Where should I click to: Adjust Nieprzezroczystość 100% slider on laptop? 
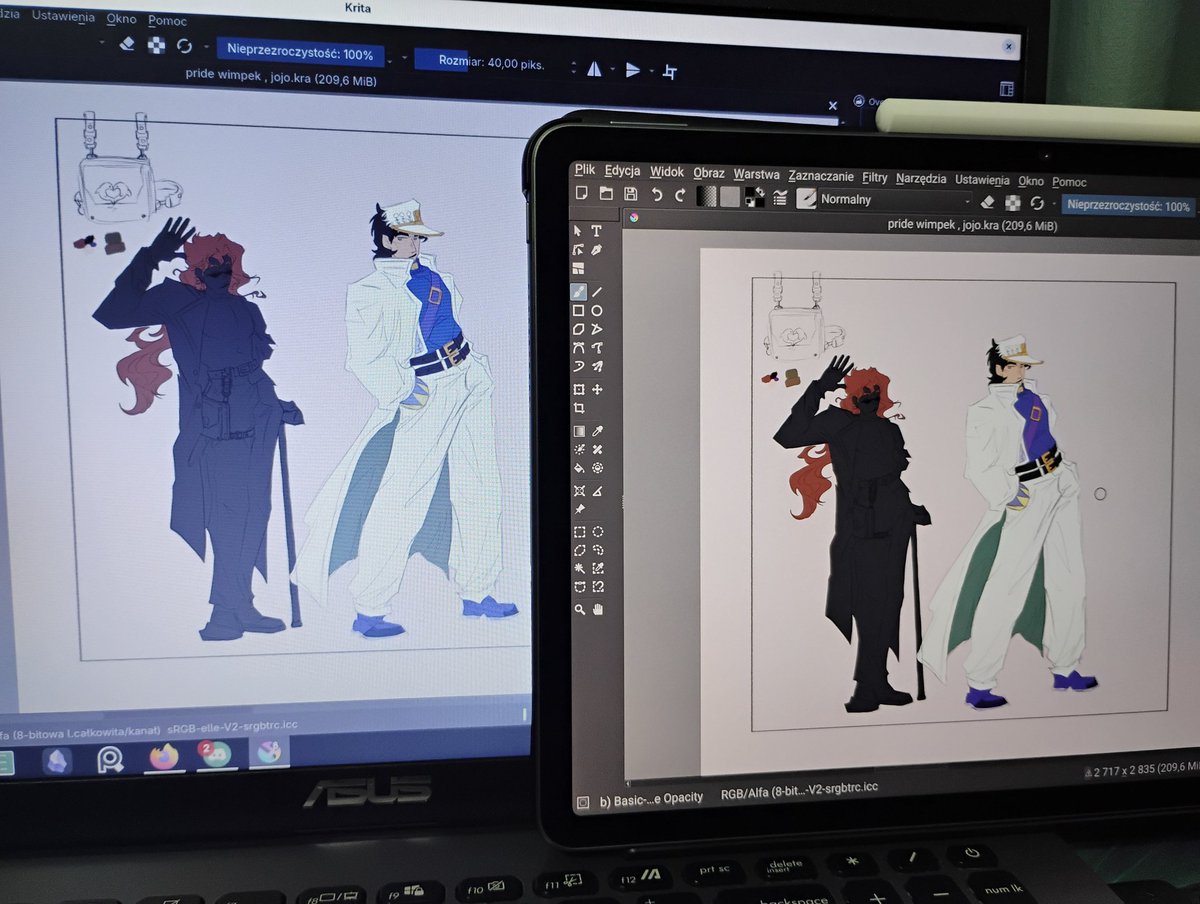[x=299, y=54]
